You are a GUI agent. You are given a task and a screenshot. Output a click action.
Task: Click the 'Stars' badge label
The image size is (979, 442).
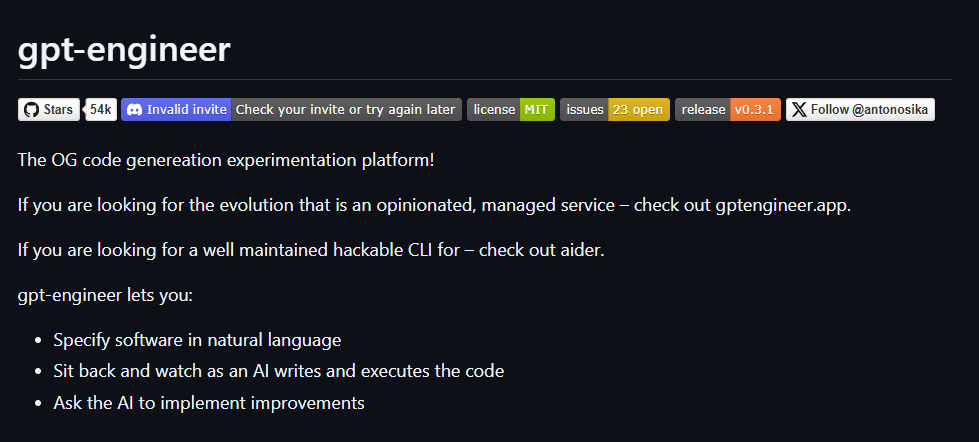point(58,110)
